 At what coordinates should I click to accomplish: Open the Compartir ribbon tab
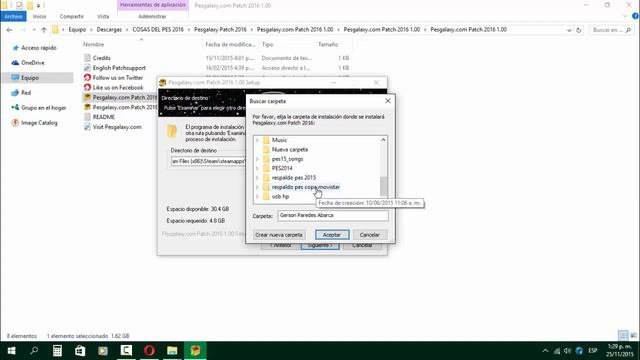coord(71,16)
